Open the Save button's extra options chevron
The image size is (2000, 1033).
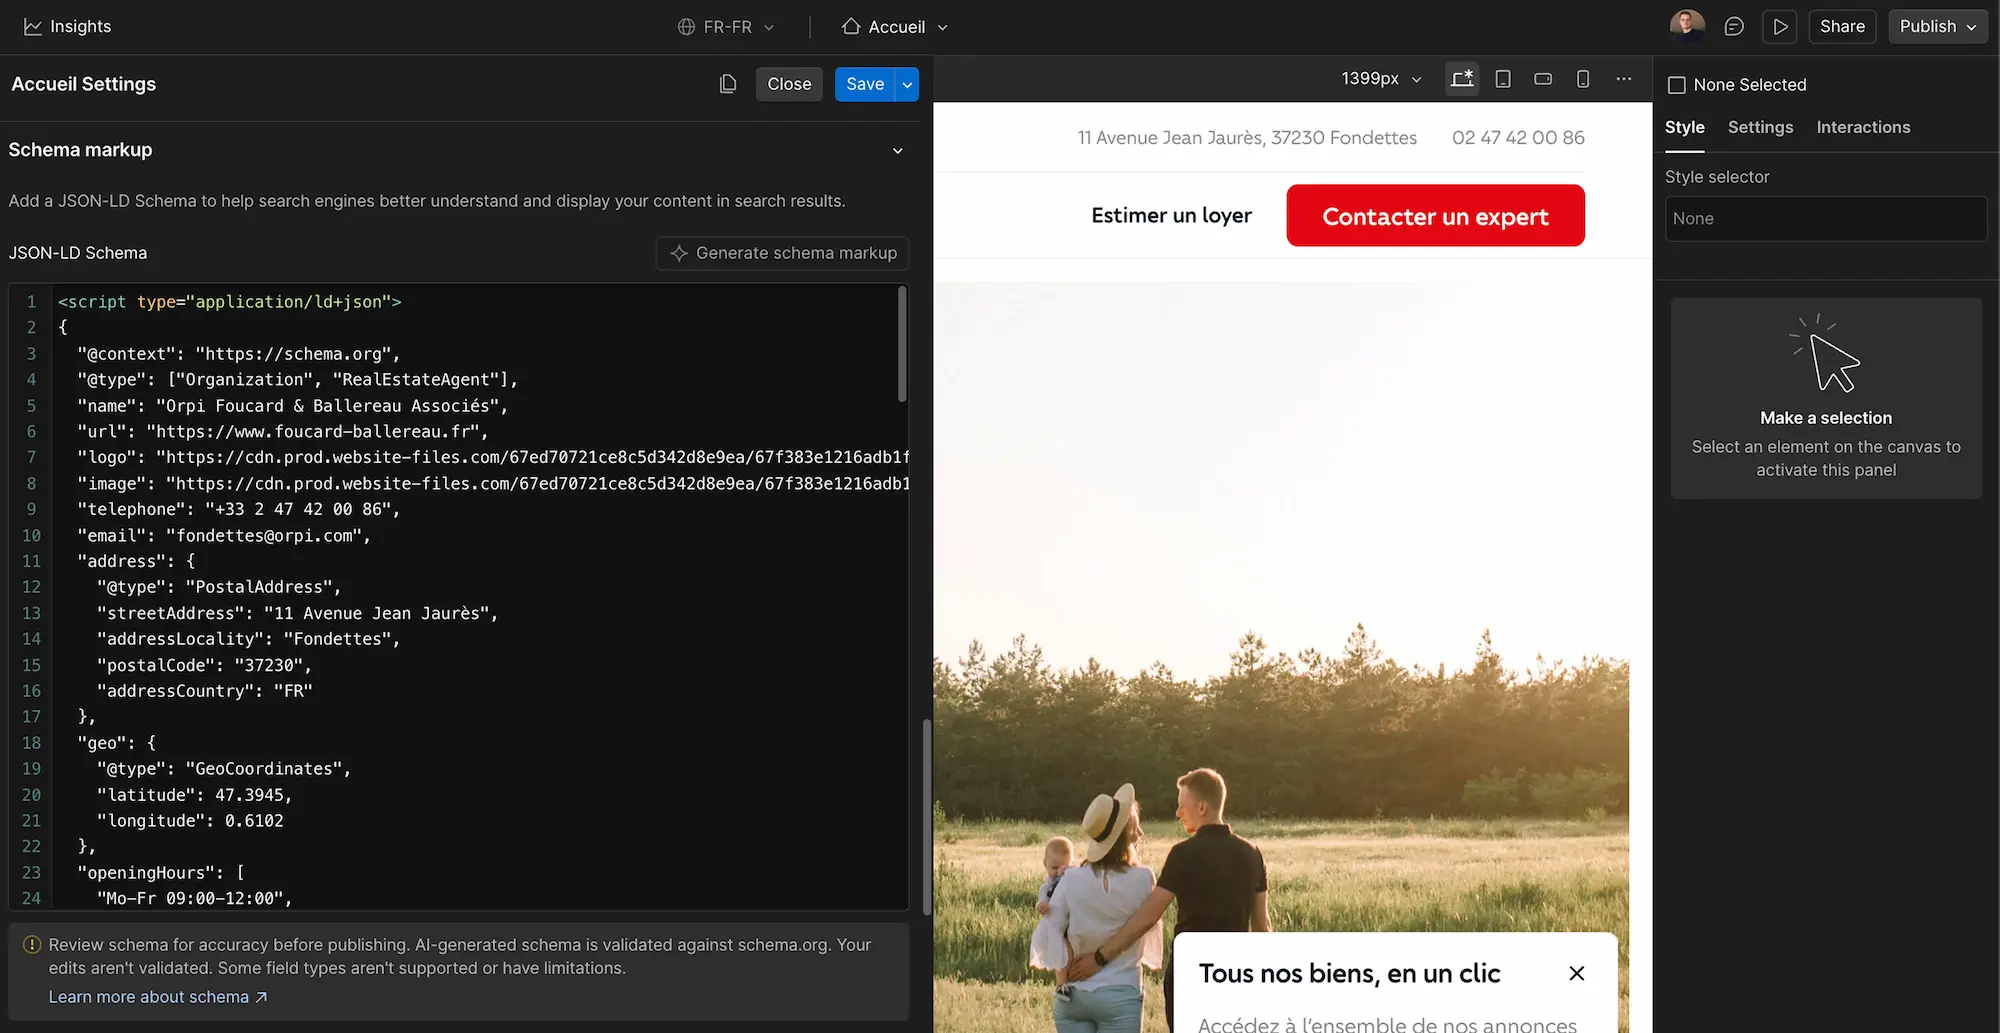click(x=906, y=84)
